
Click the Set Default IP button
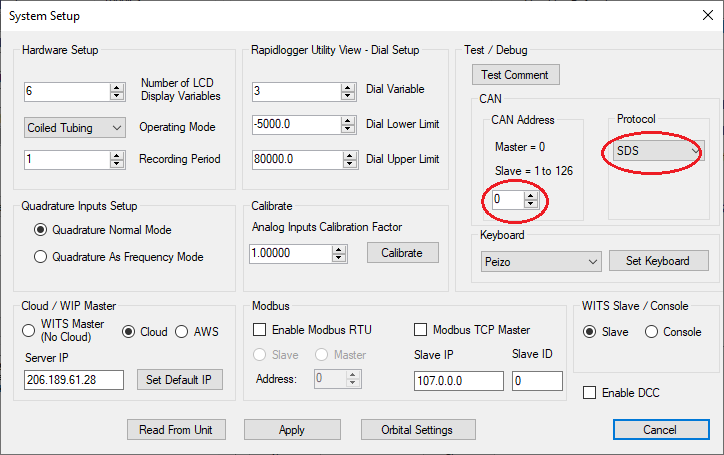[x=180, y=380]
